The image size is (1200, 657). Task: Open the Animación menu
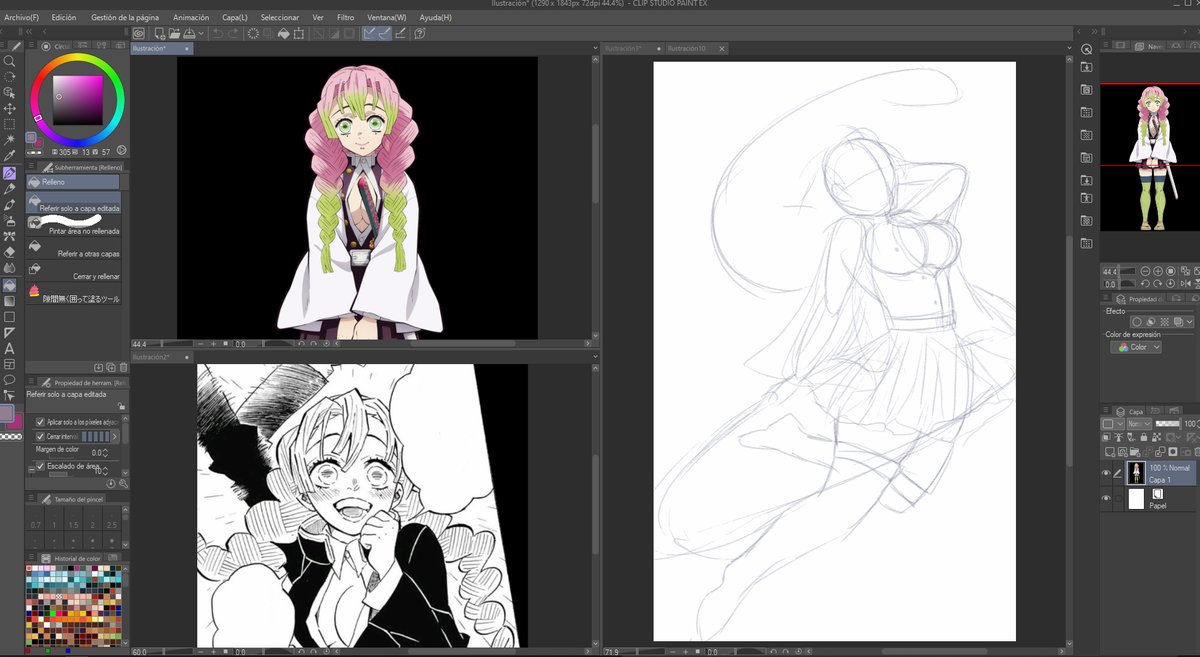(191, 17)
